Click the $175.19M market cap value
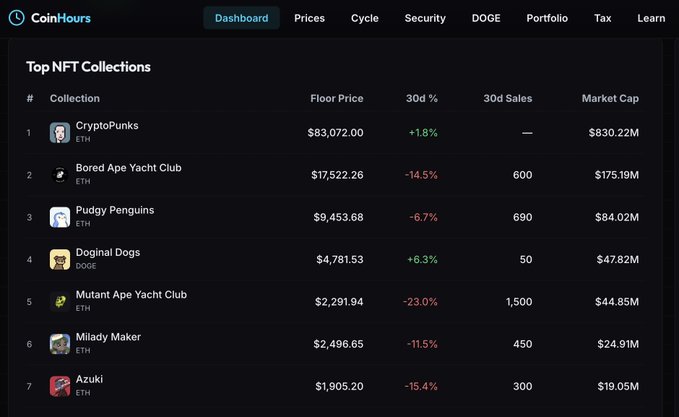679x417 pixels. [x=616, y=175]
